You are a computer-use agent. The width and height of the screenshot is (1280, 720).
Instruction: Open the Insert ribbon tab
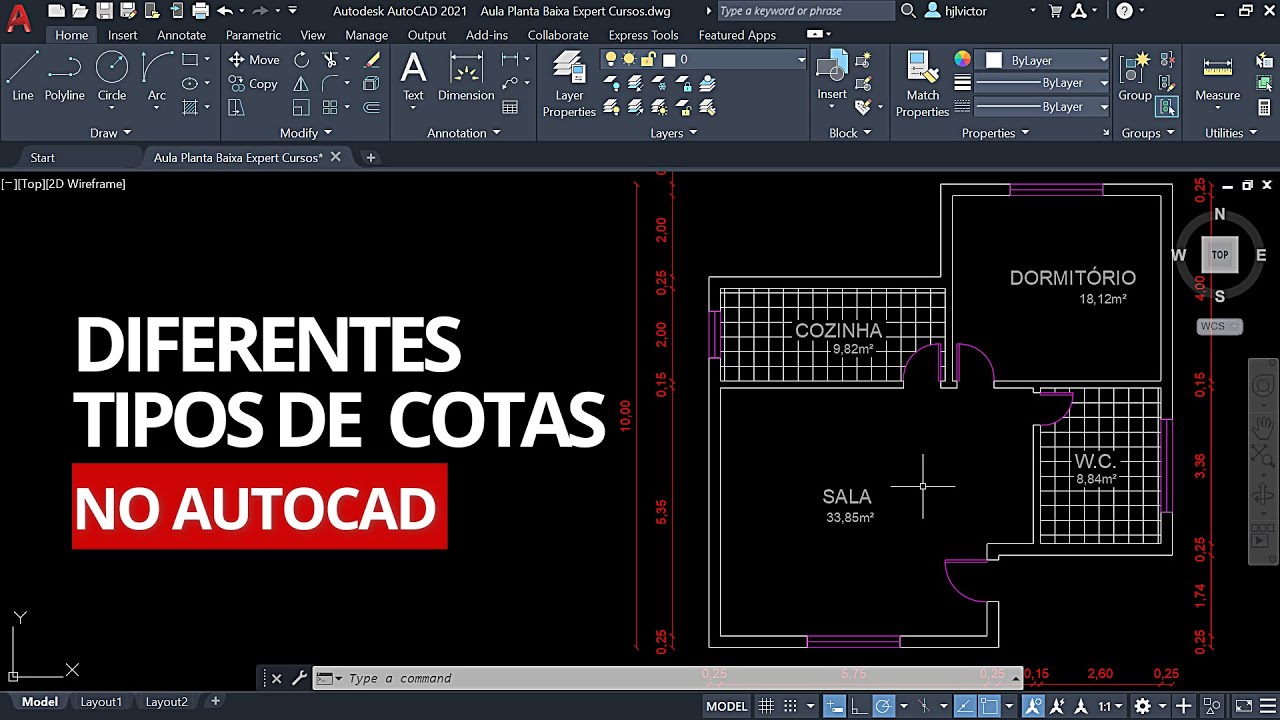coord(123,35)
